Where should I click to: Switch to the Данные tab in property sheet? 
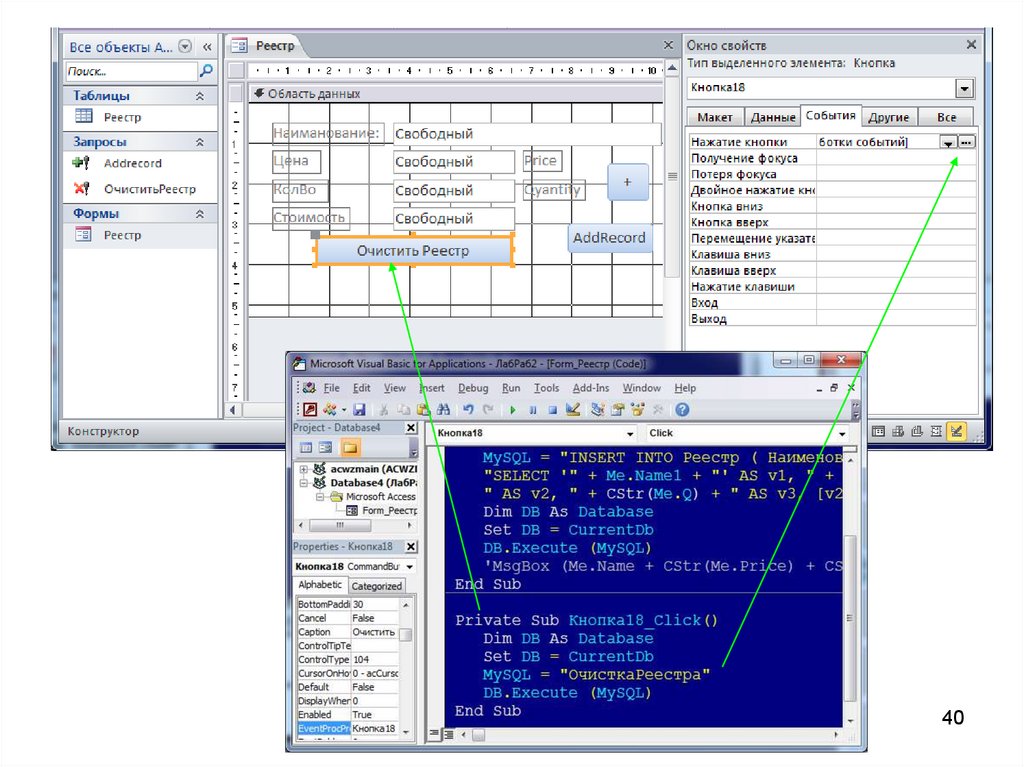[772, 117]
